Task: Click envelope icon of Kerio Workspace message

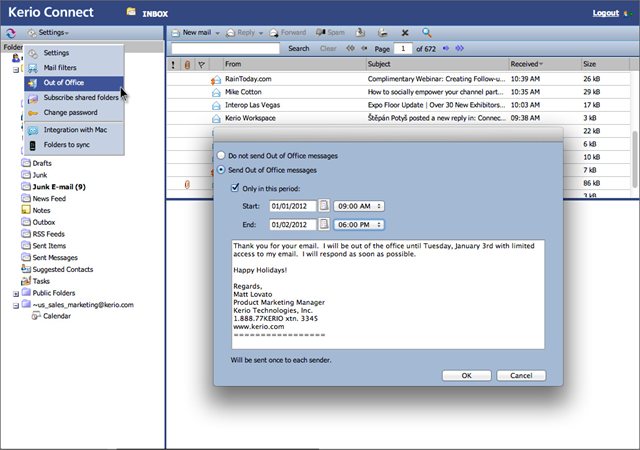Action: (216, 119)
